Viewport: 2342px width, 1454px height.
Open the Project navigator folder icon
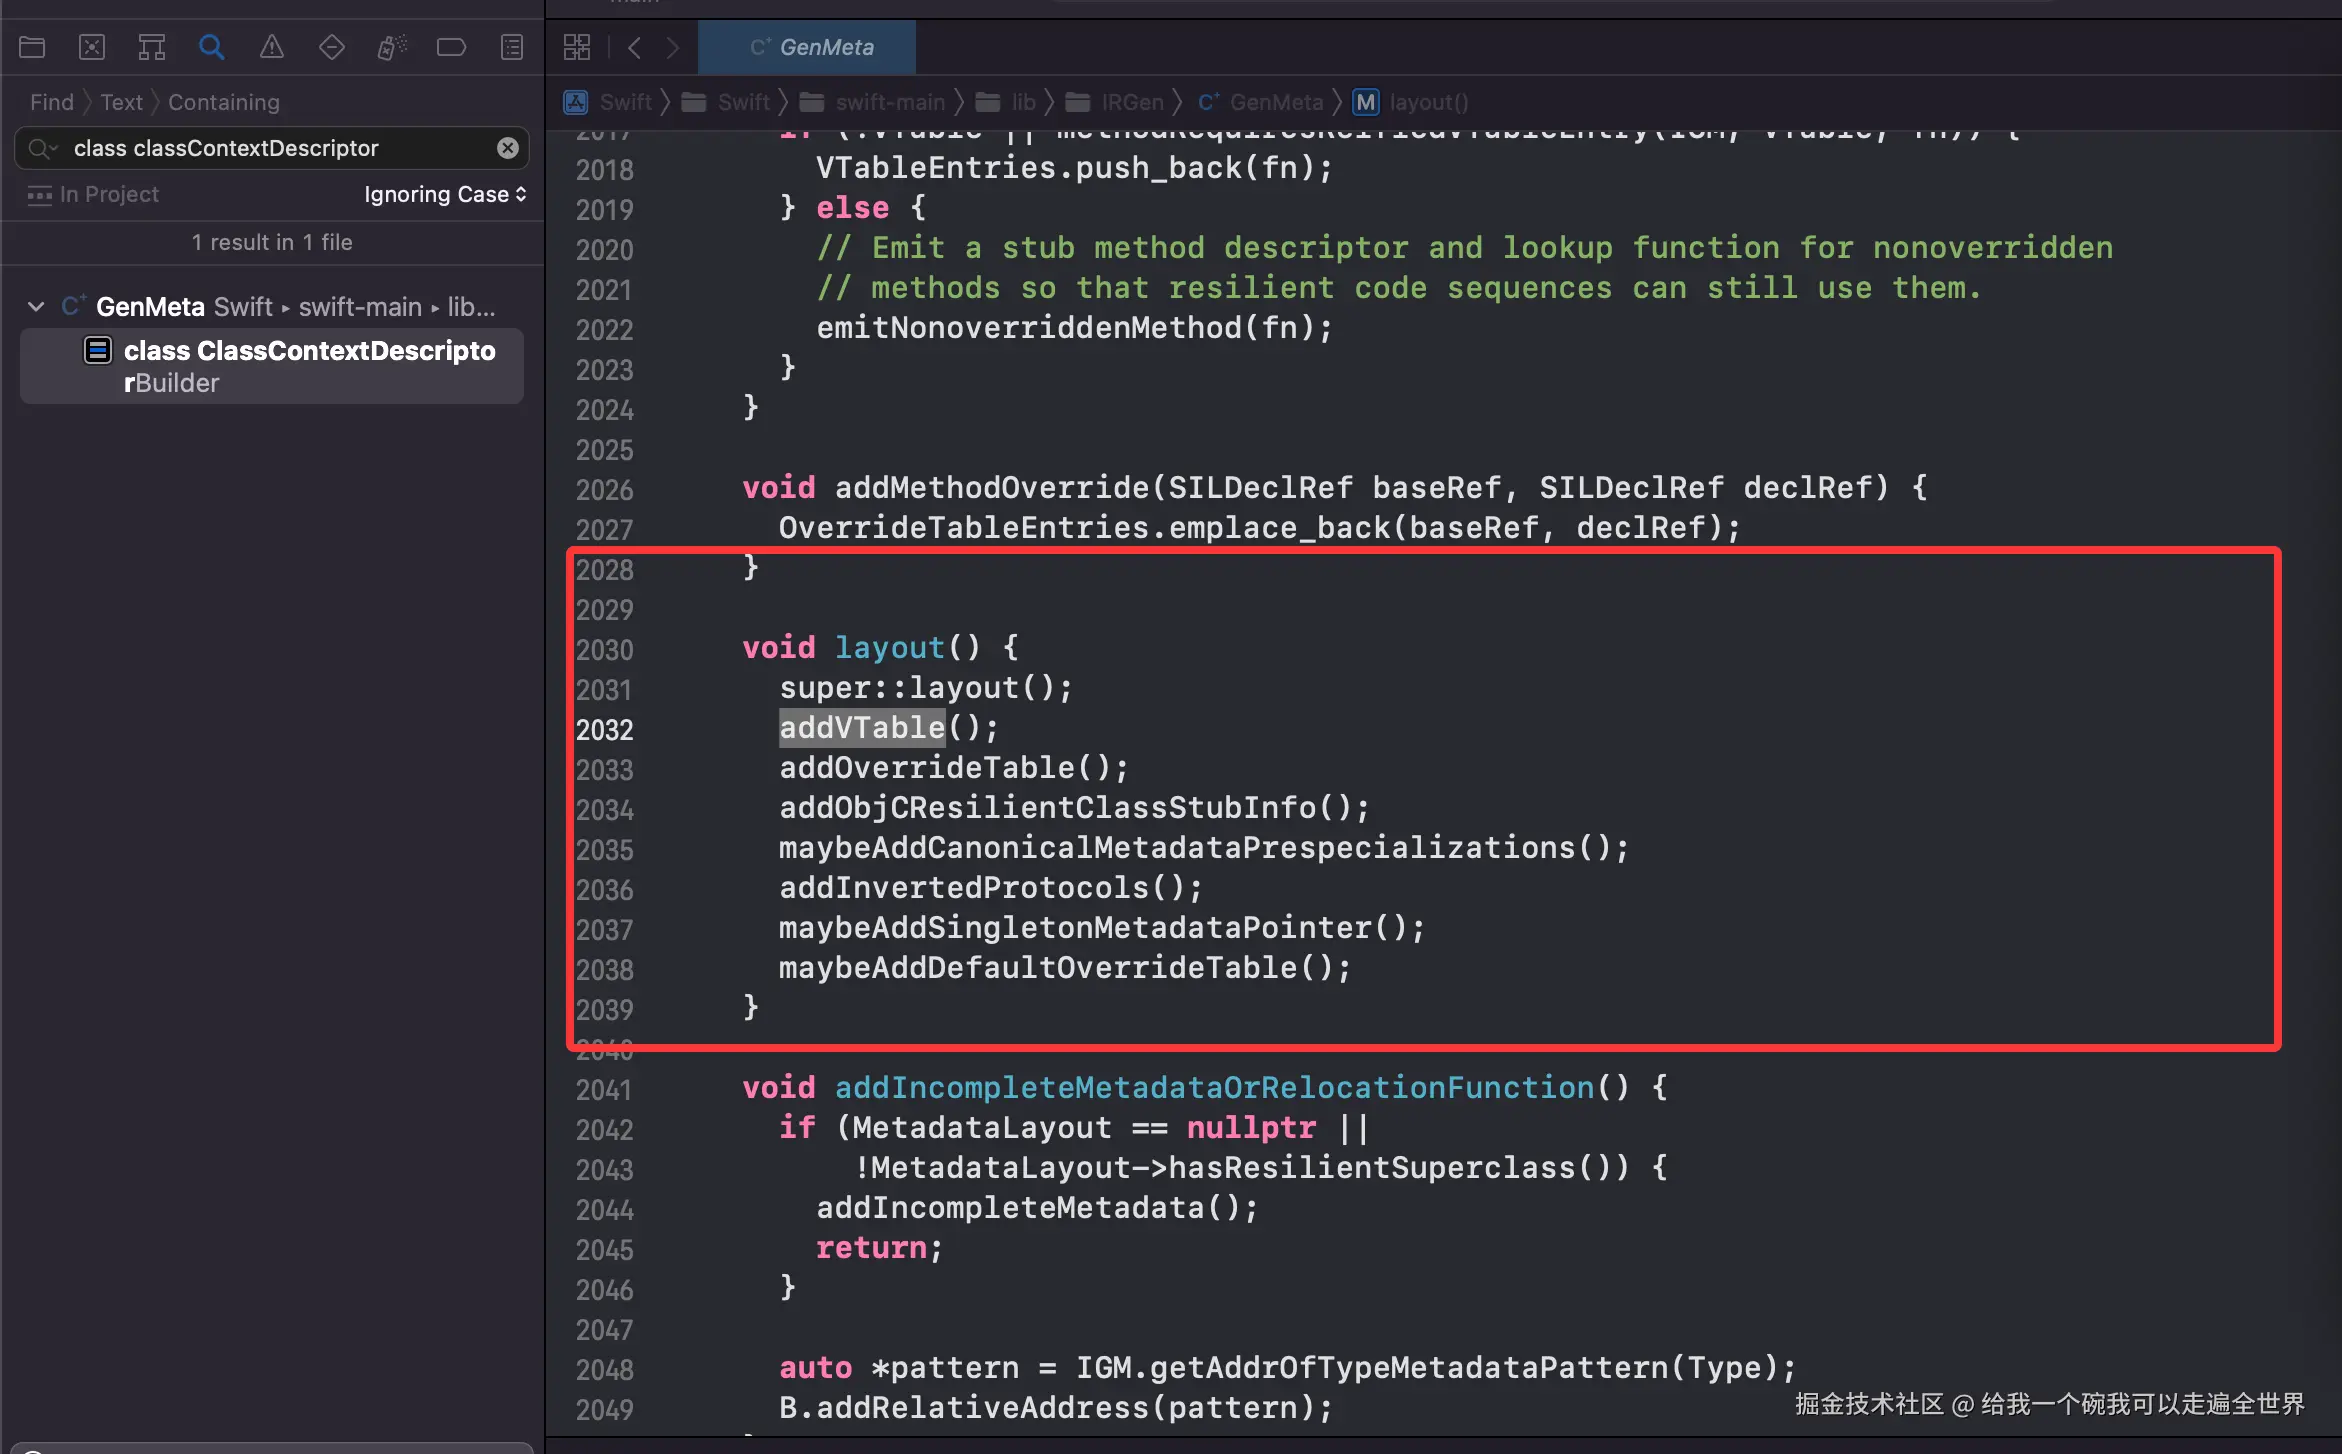pos(32,47)
